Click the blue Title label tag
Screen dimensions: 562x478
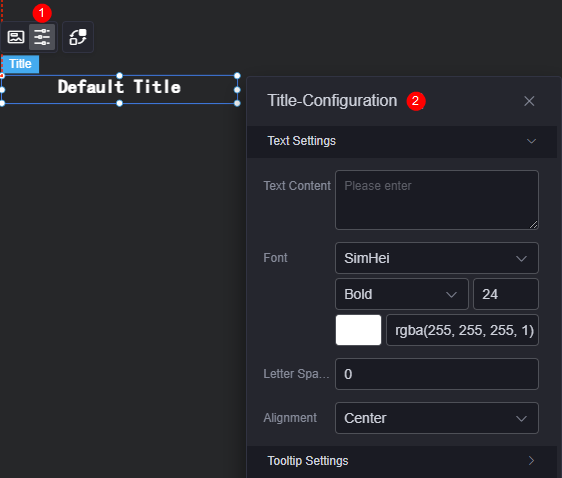click(20, 64)
